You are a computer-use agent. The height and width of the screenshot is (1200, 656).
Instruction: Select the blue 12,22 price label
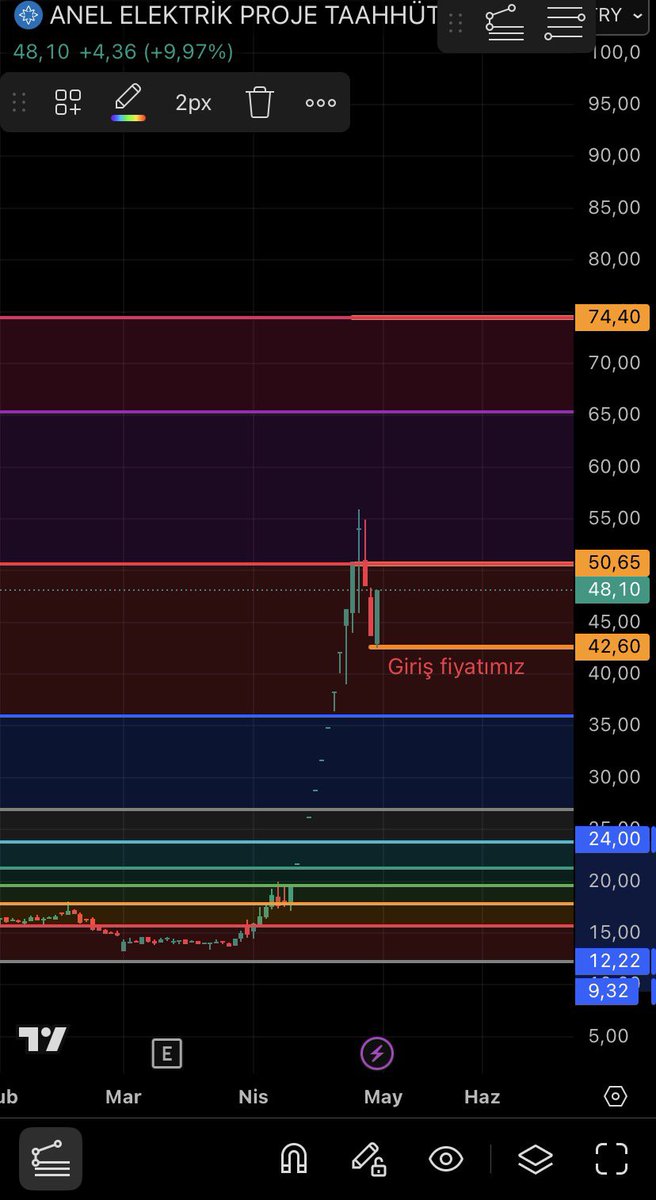613,960
